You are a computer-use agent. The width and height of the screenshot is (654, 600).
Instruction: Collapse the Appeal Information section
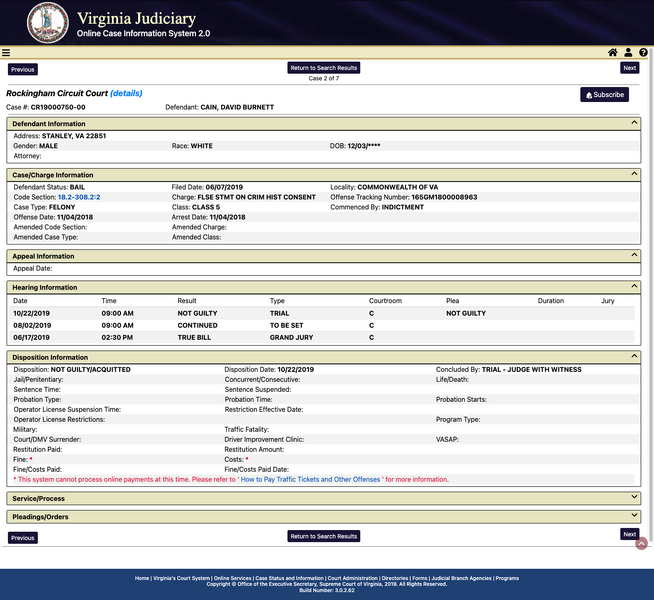tap(634, 255)
